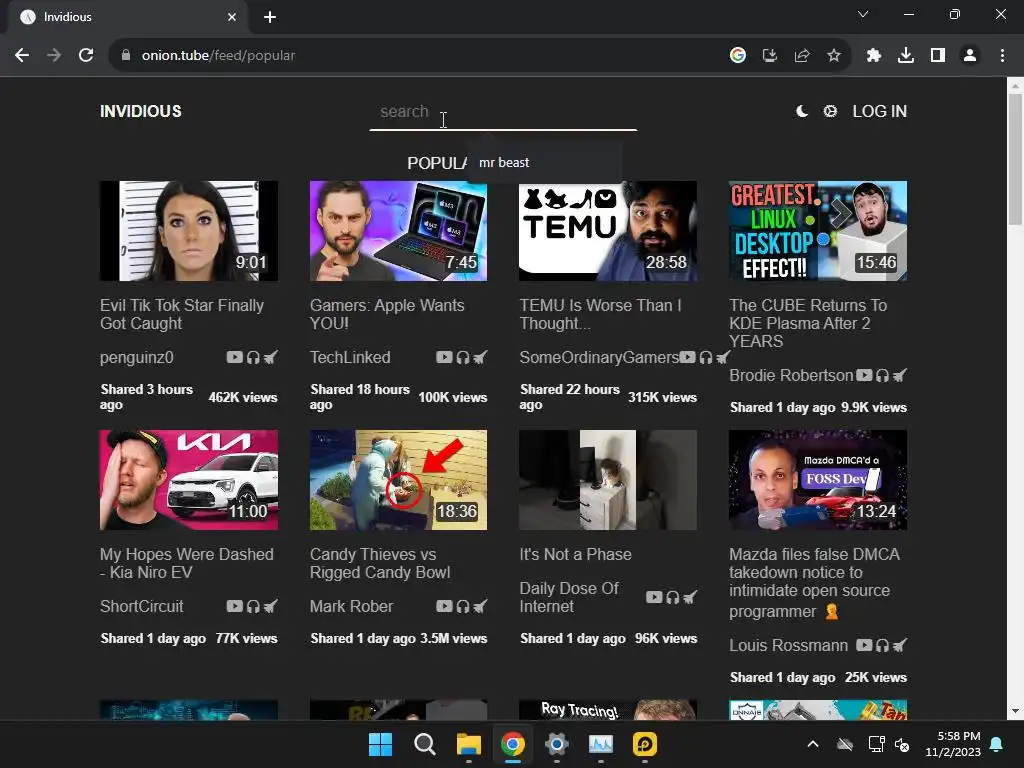Open Chrome profile menu

(970, 56)
